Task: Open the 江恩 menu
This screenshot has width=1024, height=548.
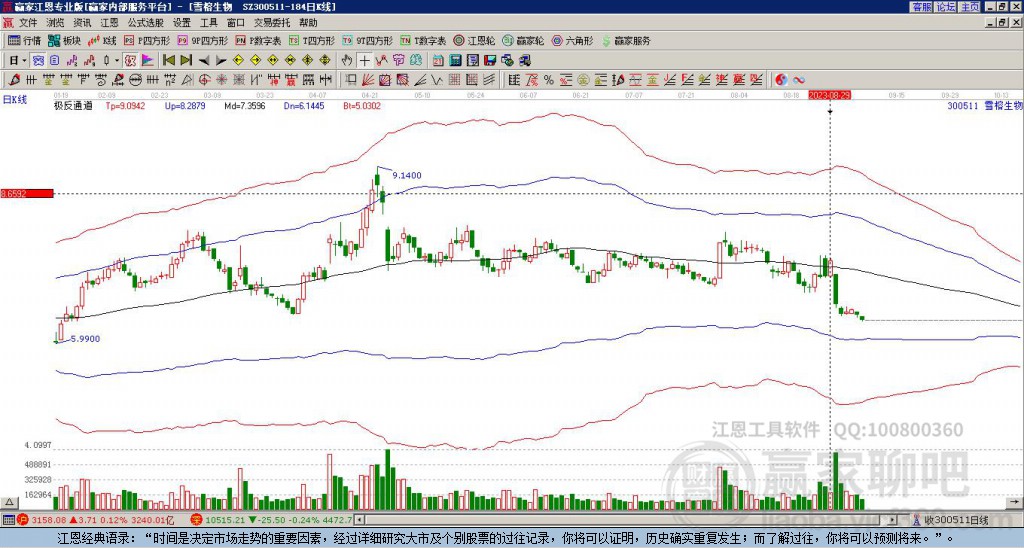Action: tap(109, 23)
